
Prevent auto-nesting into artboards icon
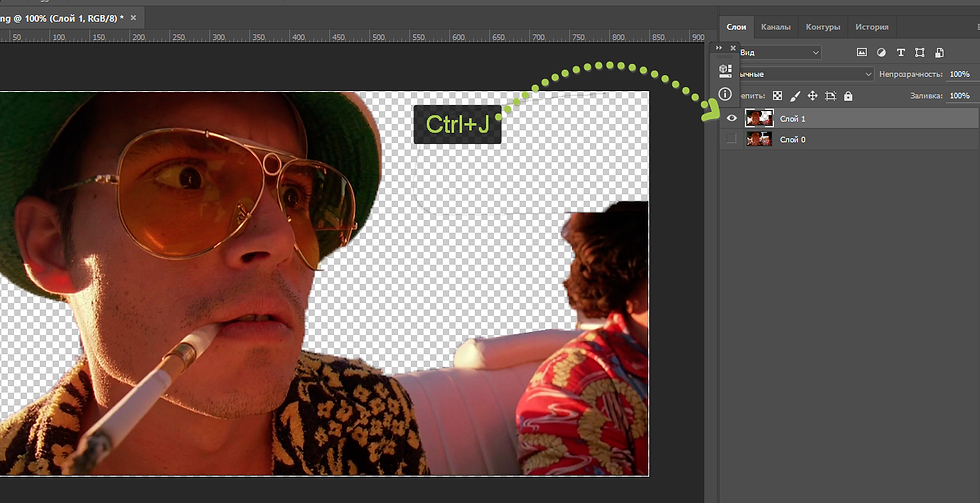tap(830, 96)
